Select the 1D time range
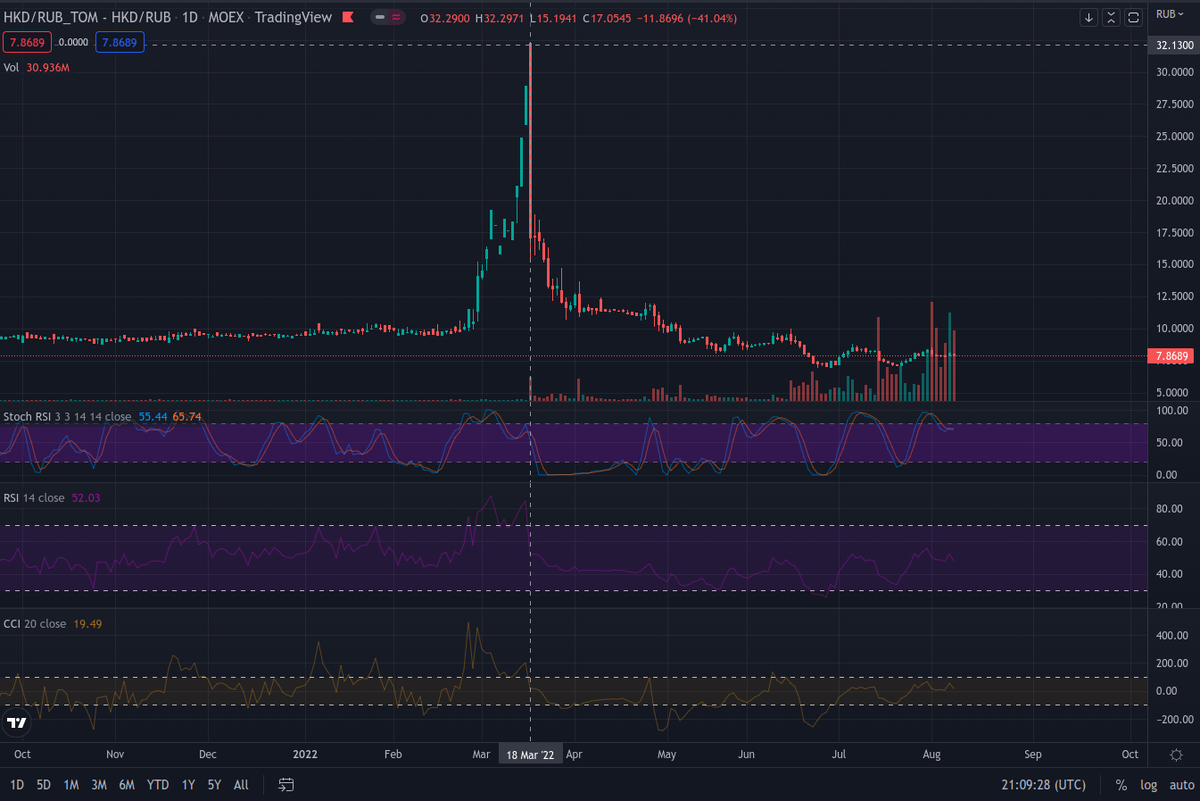The width and height of the screenshot is (1200, 801). coord(18,785)
